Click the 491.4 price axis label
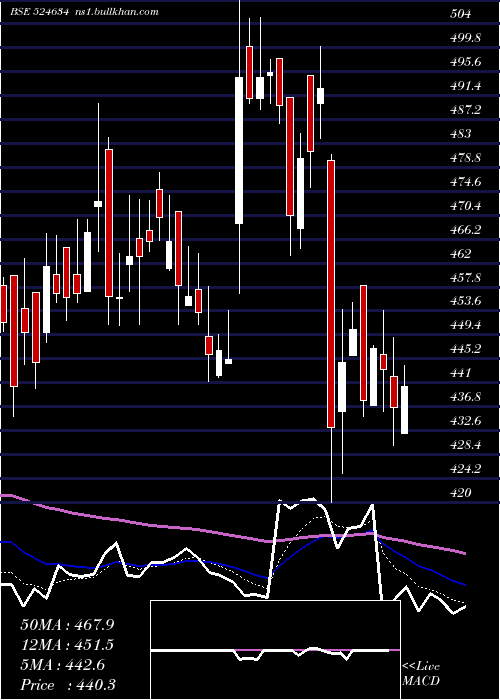This screenshot has width=500, height=700. pyautogui.click(x=466, y=86)
